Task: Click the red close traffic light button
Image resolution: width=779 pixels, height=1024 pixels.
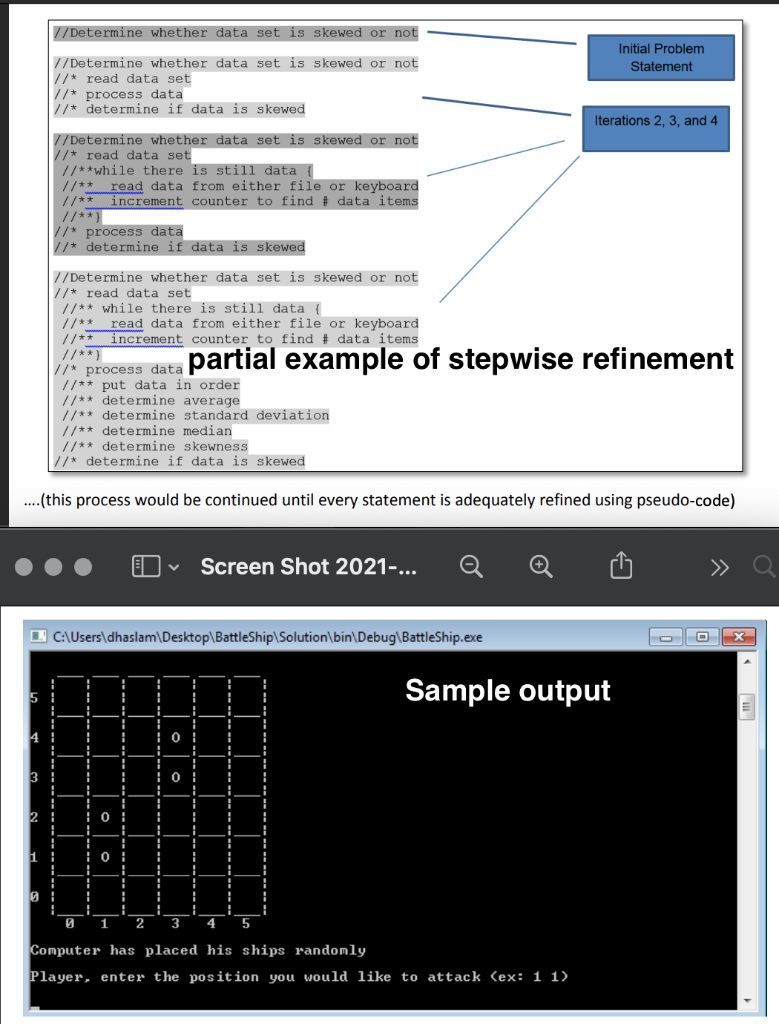Action: 24,567
